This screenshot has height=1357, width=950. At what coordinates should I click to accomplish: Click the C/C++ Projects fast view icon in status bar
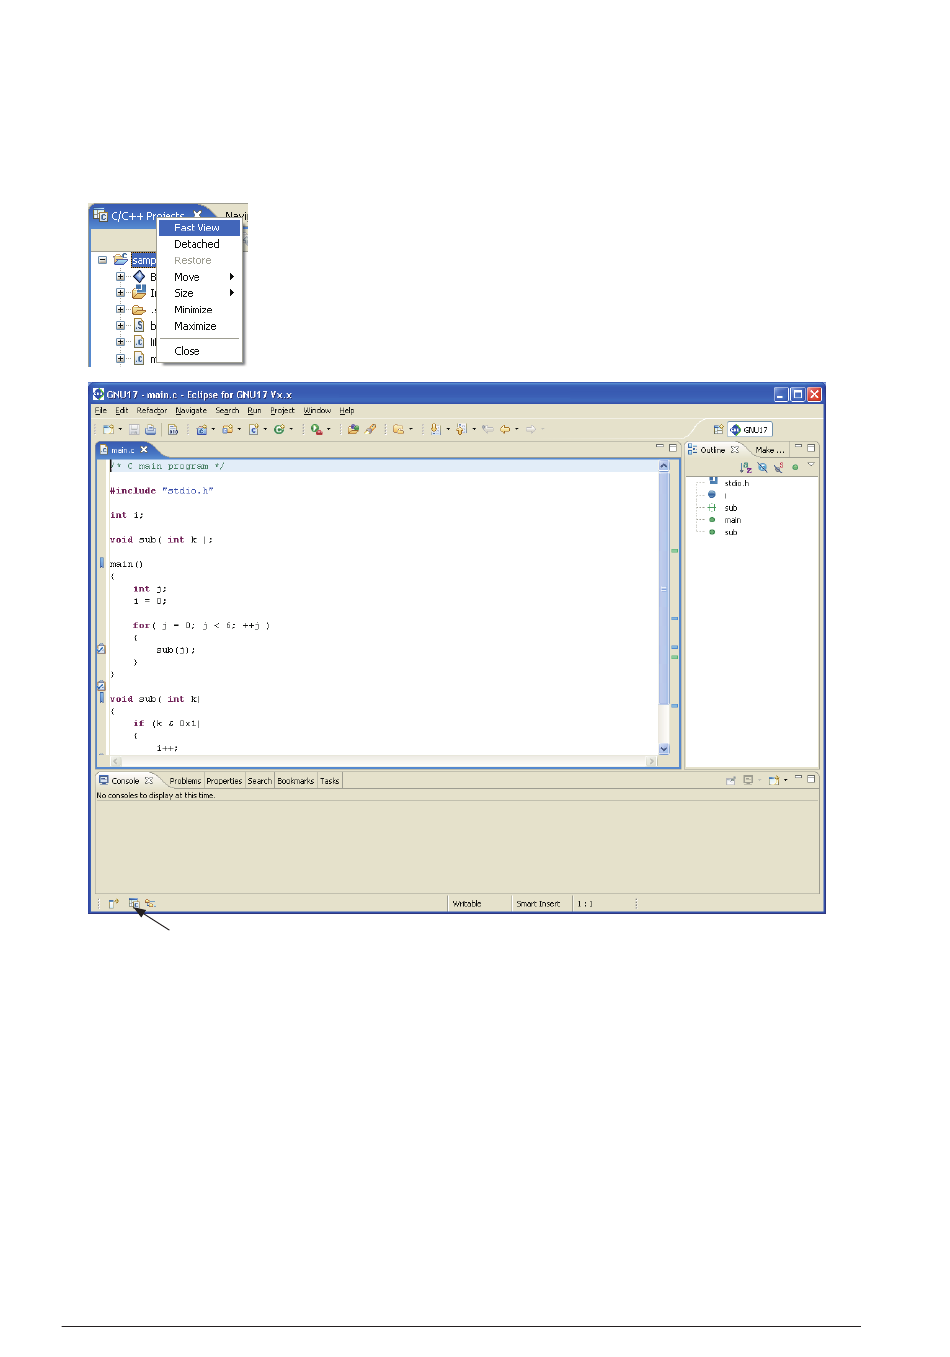point(134,904)
